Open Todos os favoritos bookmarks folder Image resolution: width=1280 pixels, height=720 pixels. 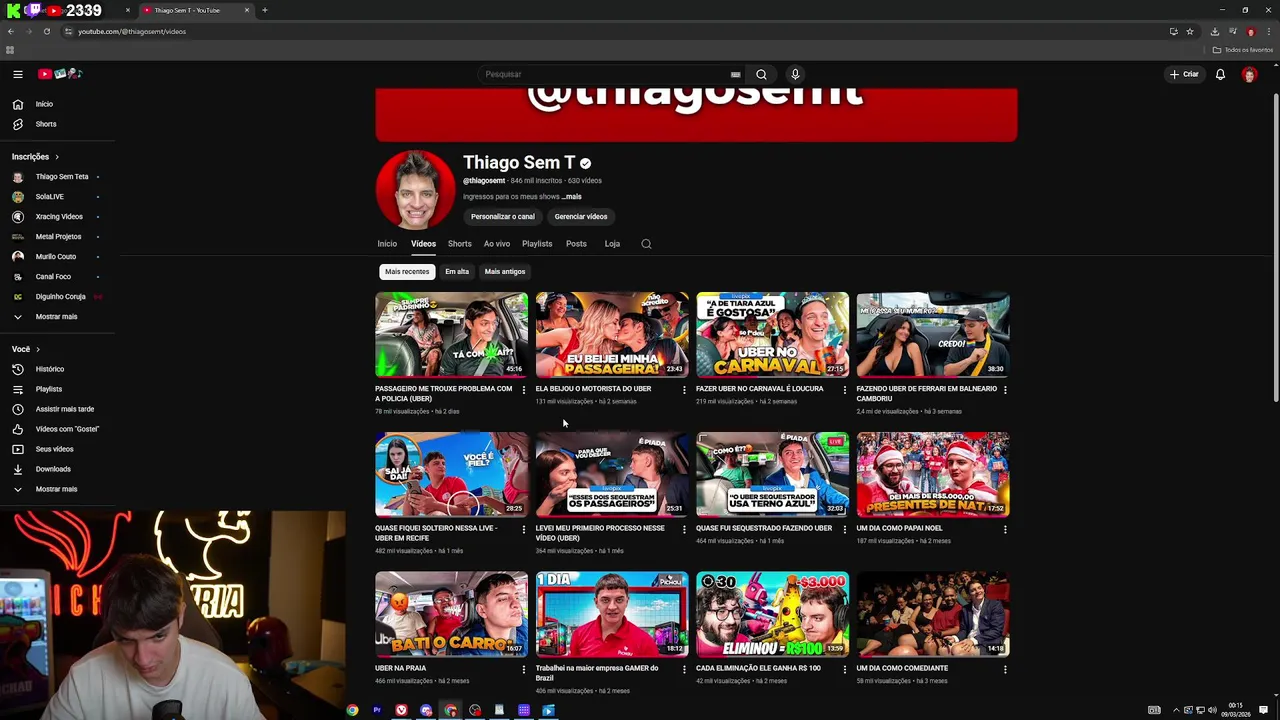[x=1243, y=50]
